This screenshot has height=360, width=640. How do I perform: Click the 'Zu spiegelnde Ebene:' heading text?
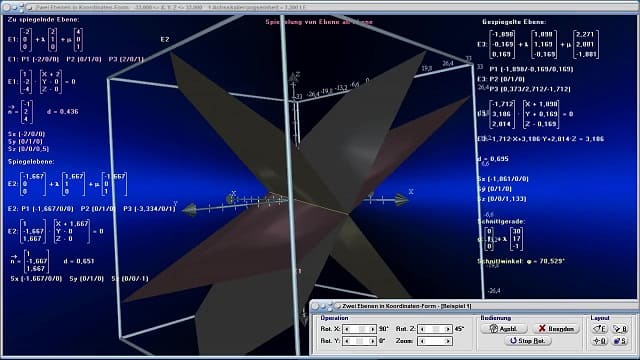(x=44, y=20)
